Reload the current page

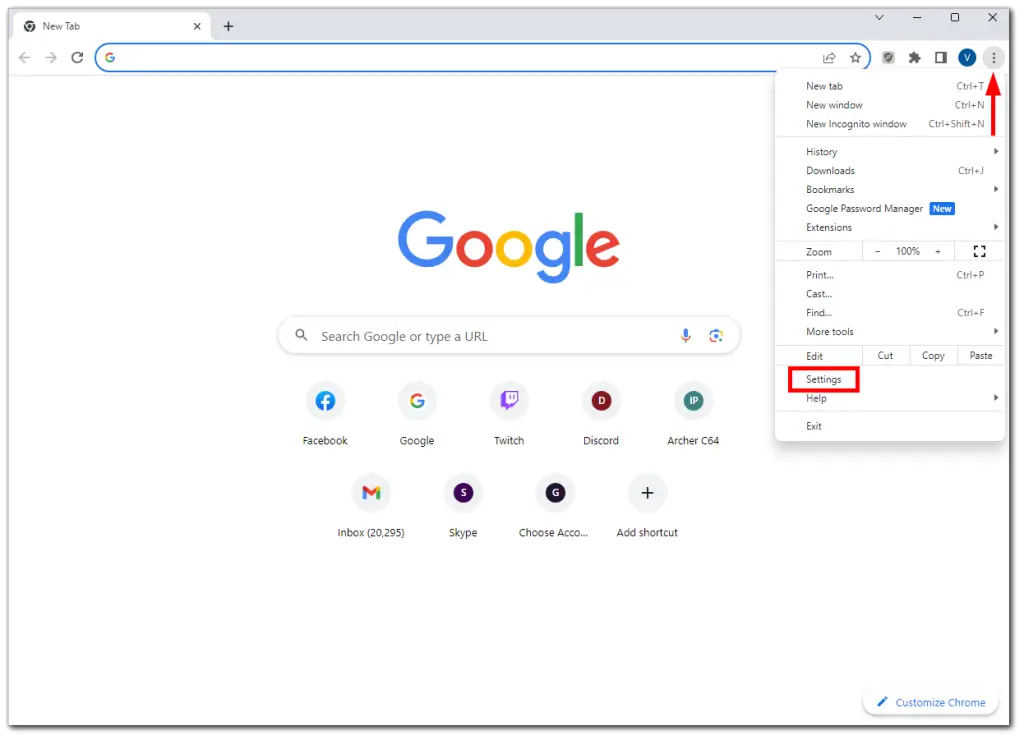click(x=77, y=57)
